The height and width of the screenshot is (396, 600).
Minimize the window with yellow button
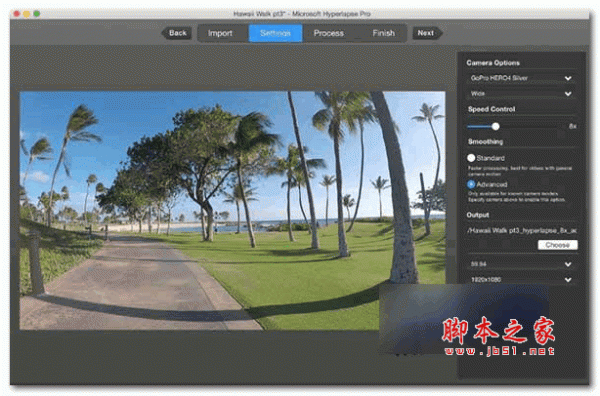pyautogui.click(x=27, y=14)
